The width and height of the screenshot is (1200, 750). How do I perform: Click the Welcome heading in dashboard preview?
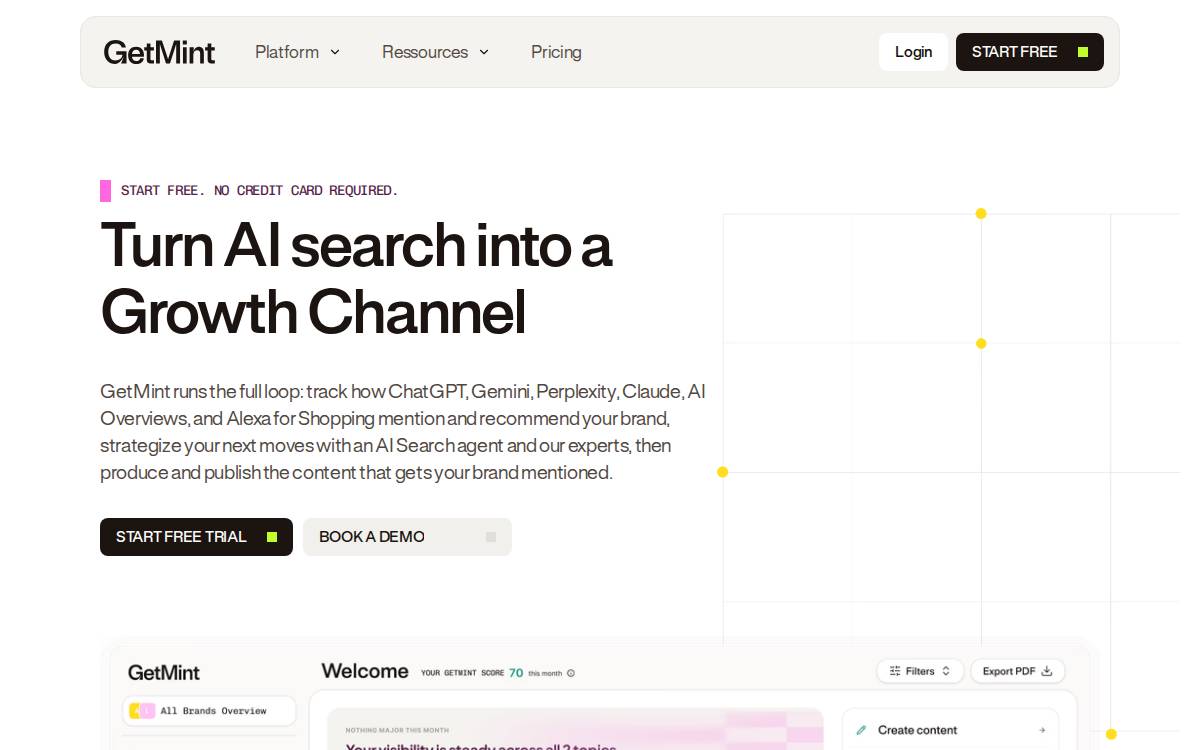pyautogui.click(x=365, y=671)
